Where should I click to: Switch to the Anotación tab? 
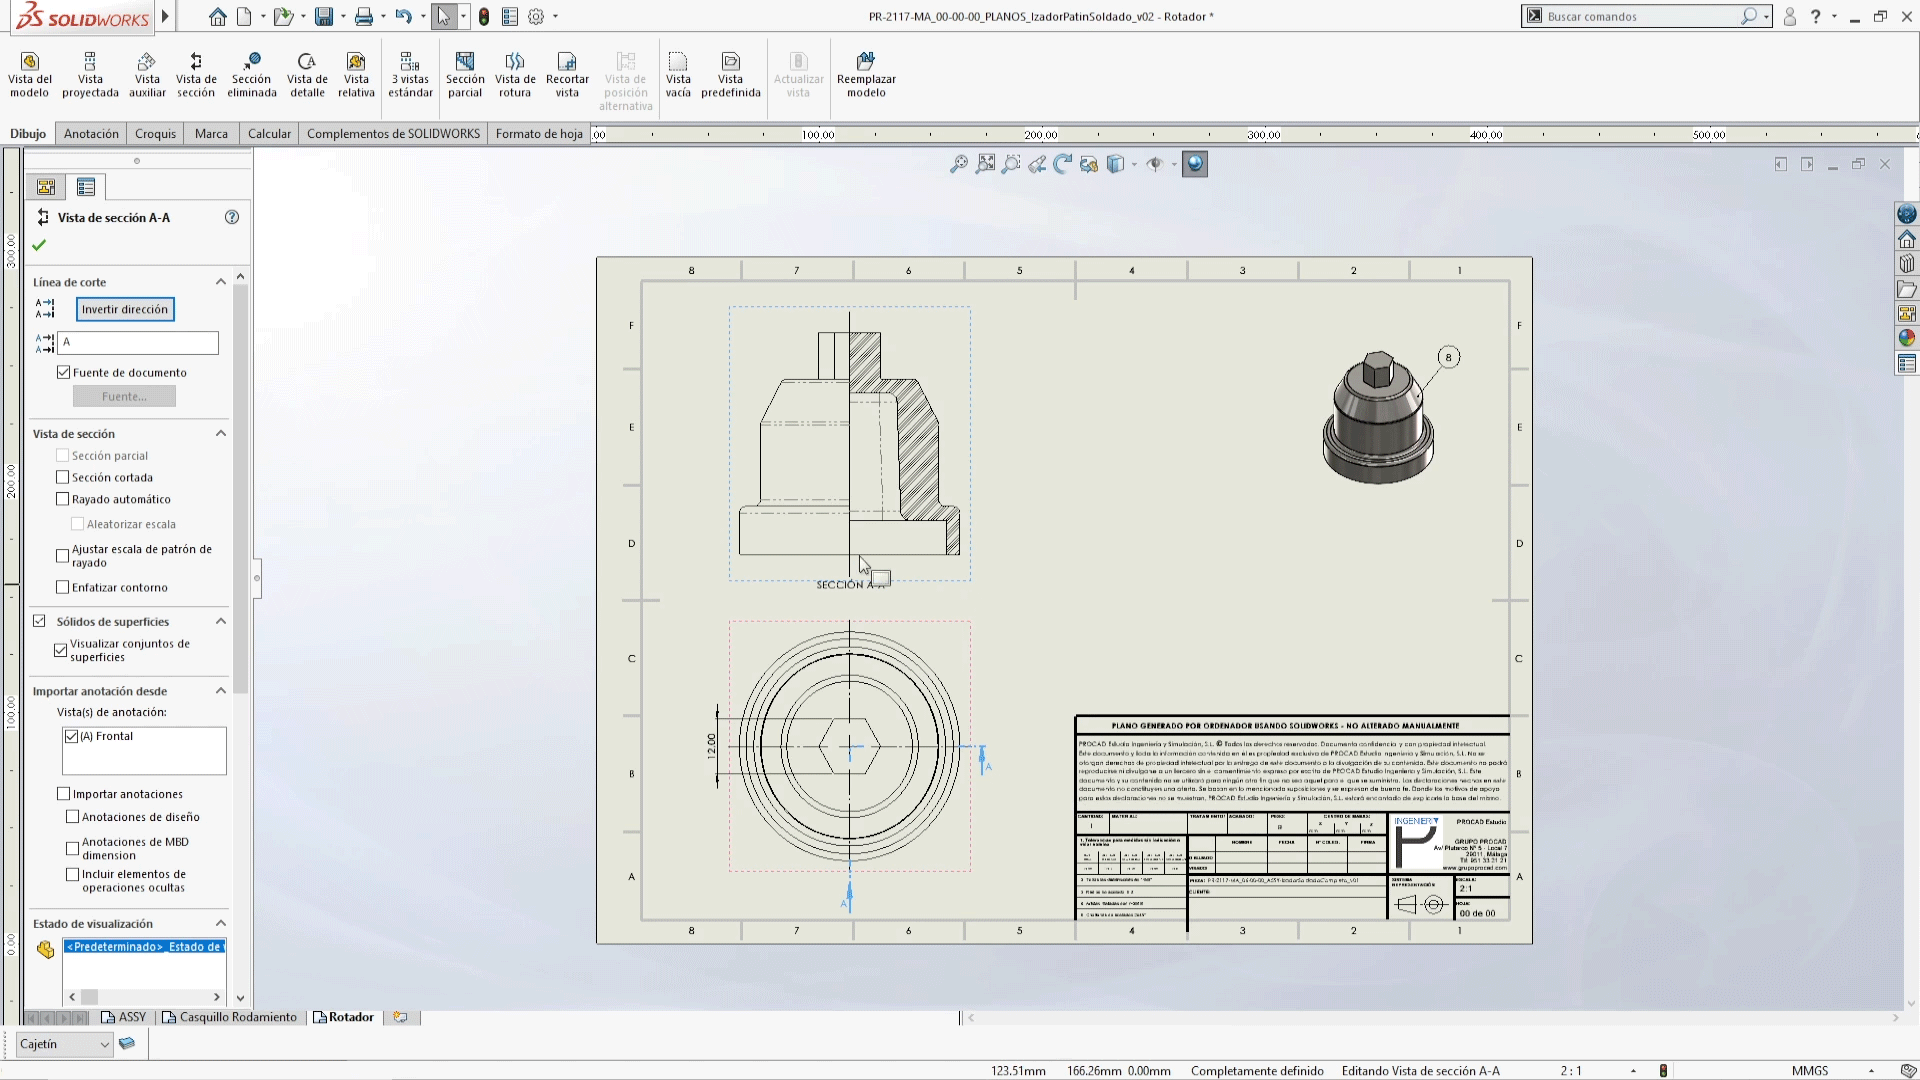point(91,134)
